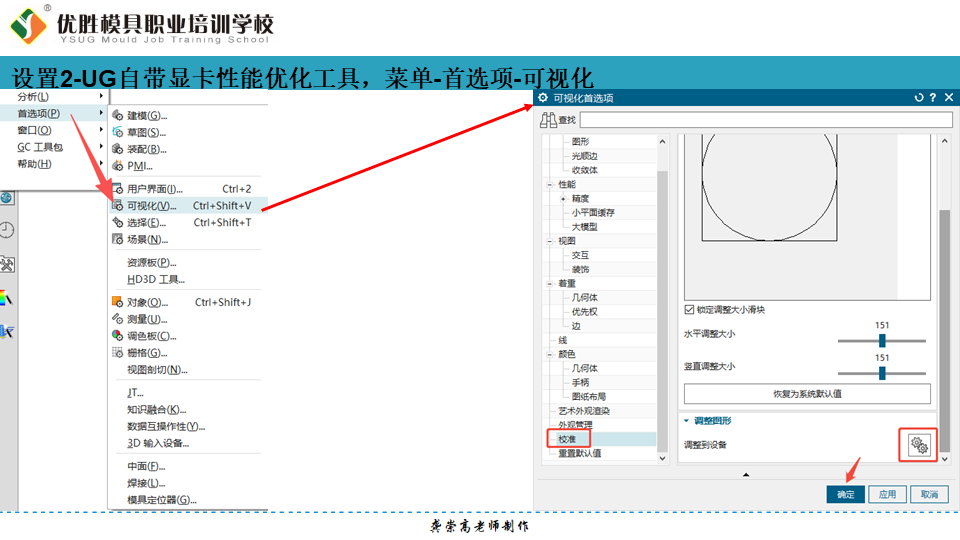The width and height of the screenshot is (960, 540).
Task: Click the 调整到设备 gears icon
Action: pyautogui.click(x=918, y=445)
